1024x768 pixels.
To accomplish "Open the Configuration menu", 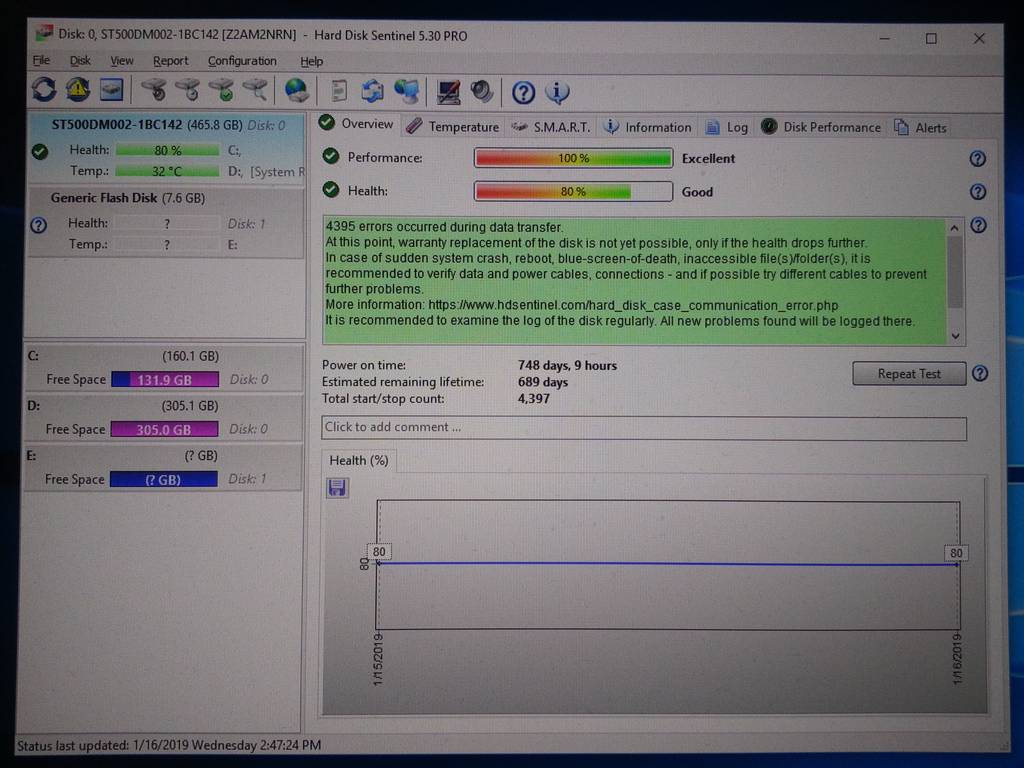I will tap(242, 61).
